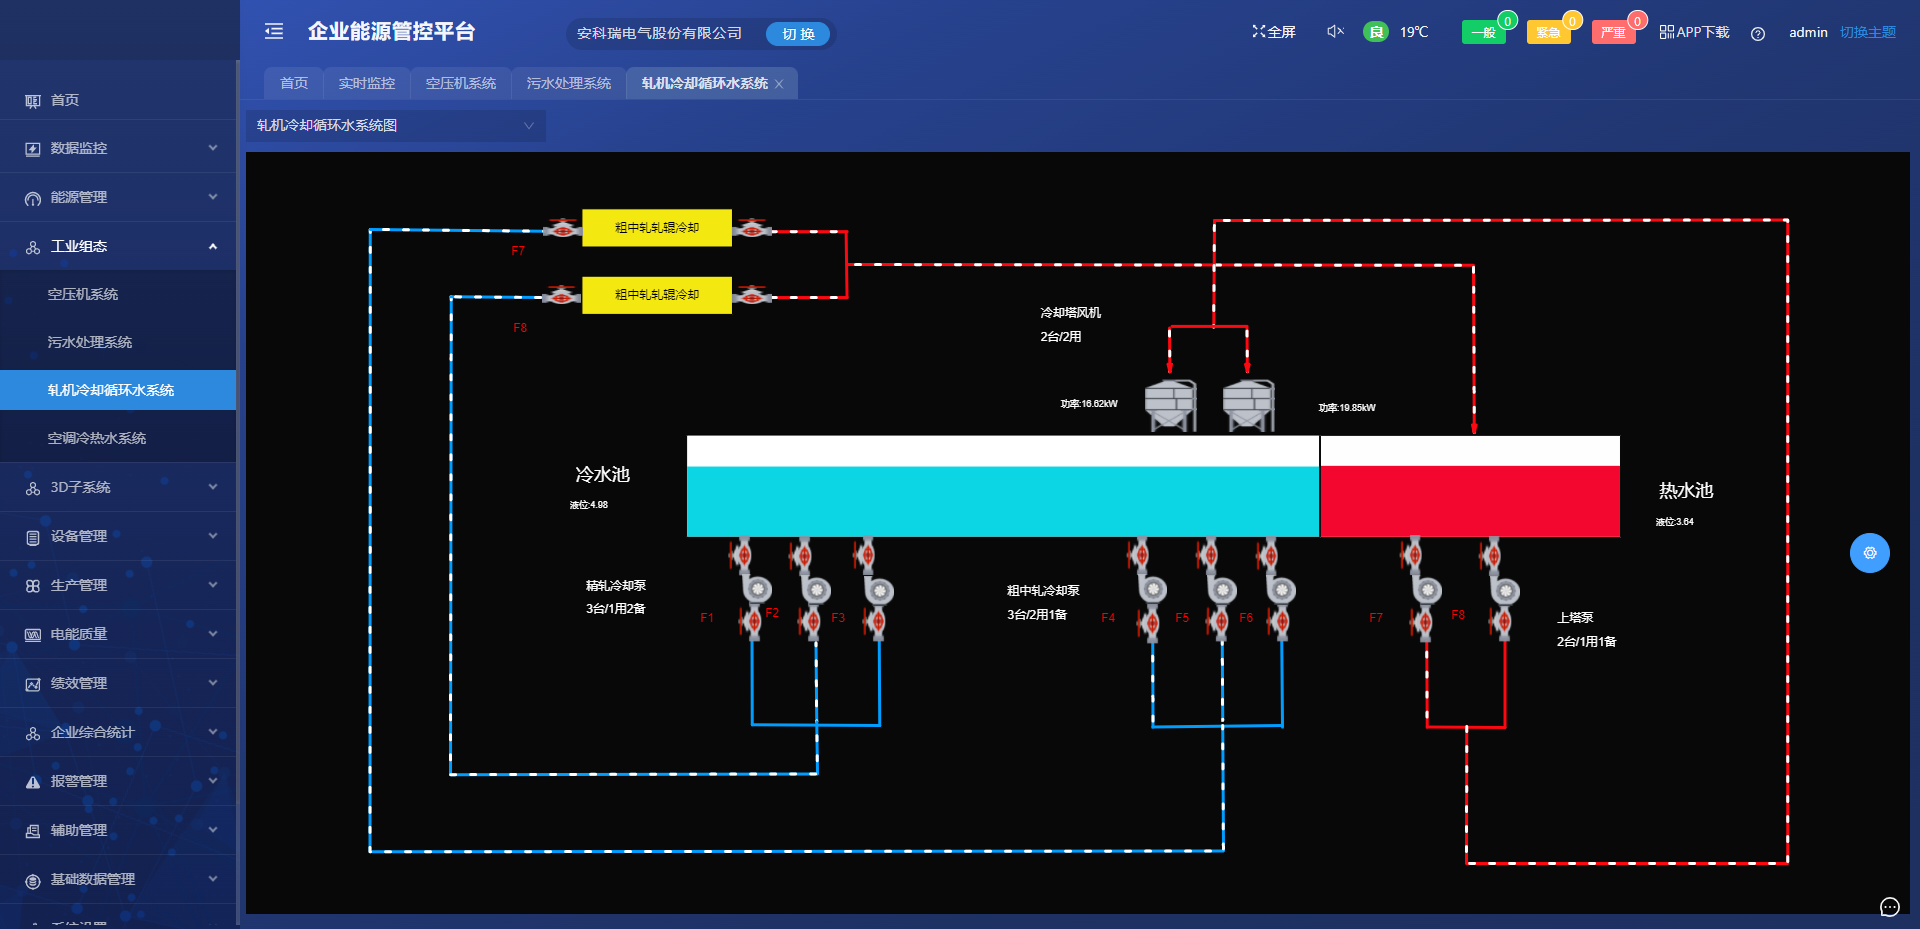Image resolution: width=1920 pixels, height=929 pixels.
Task: Open 污水处理系统 in sidebar submenu
Action: coord(118,342)
